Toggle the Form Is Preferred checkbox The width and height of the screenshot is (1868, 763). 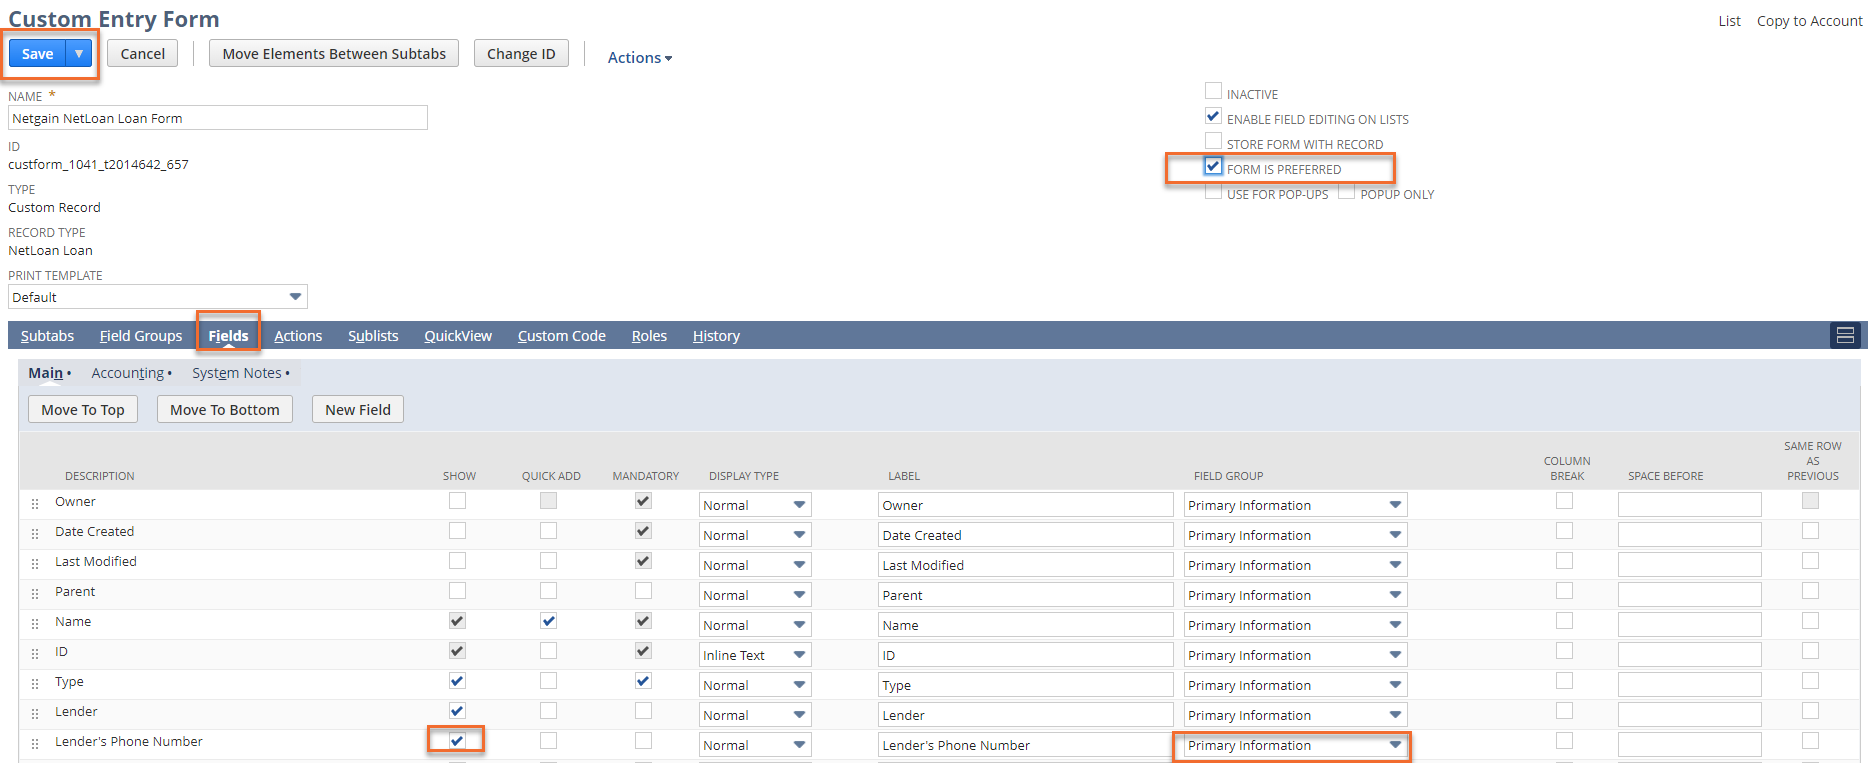(x=1213, y=166)
